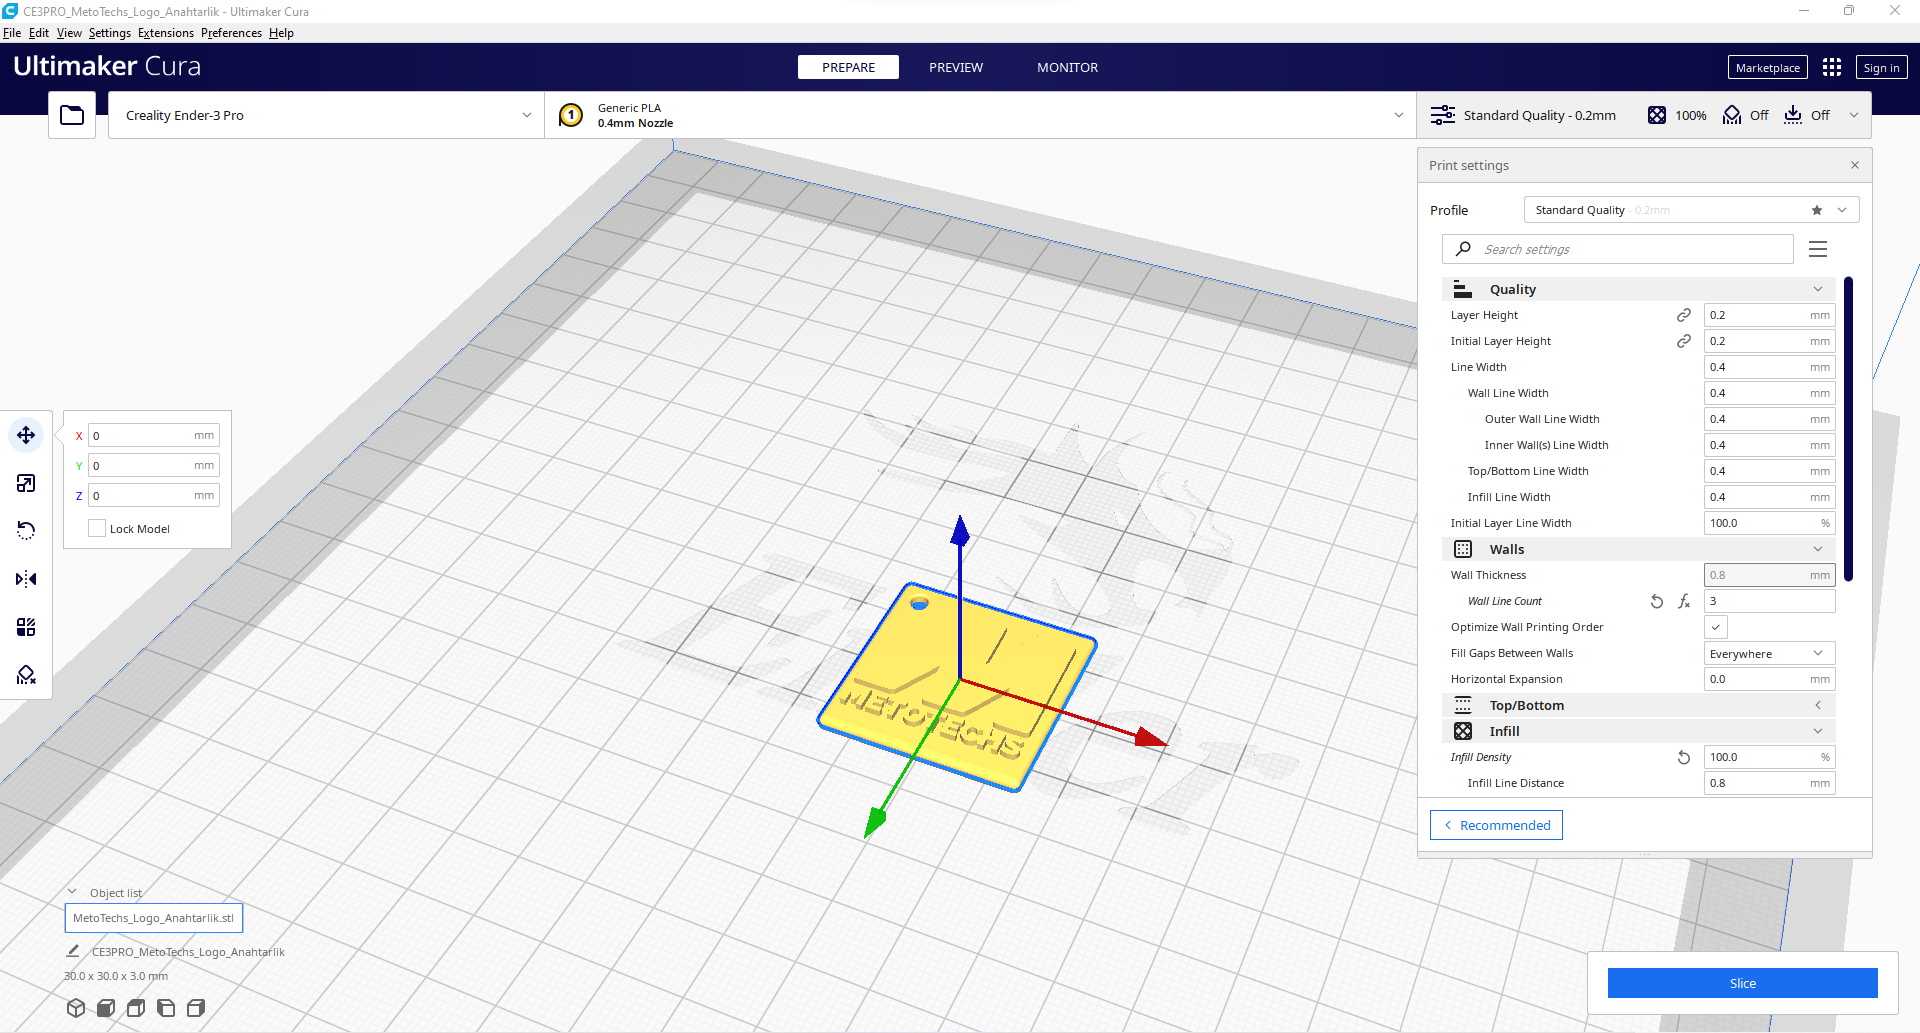Switch to 3D perspective view cube

click(76, 1008)
